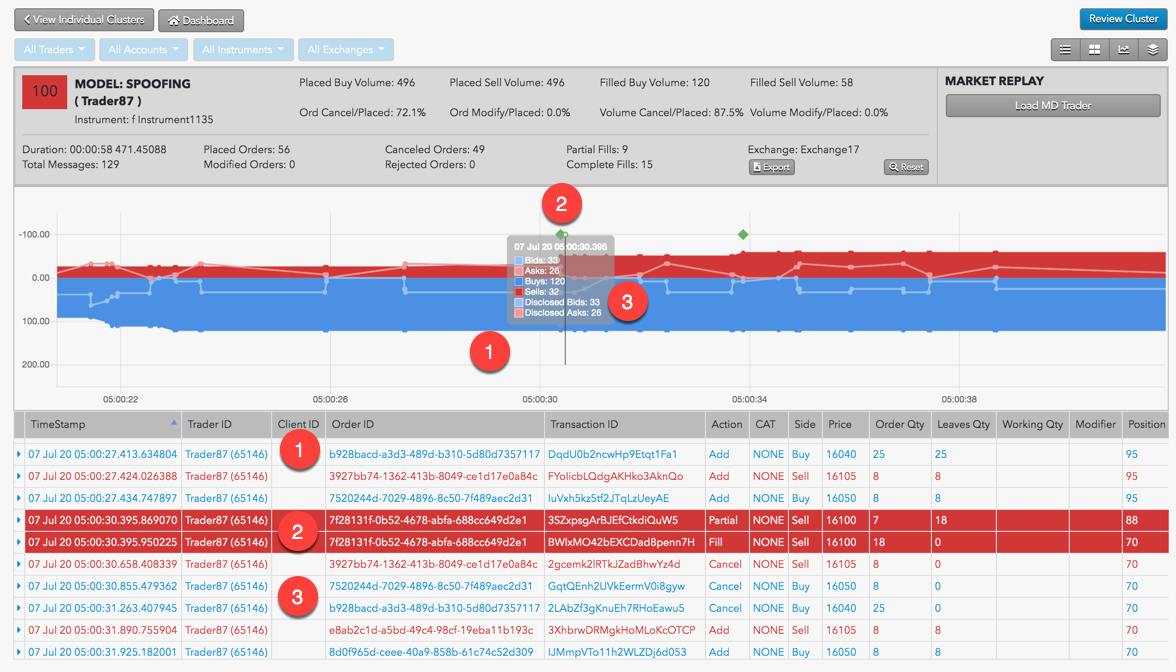Screen dimensions: 1176x672
Task: Open the All Traders dropdown
Action: [53, 49]
